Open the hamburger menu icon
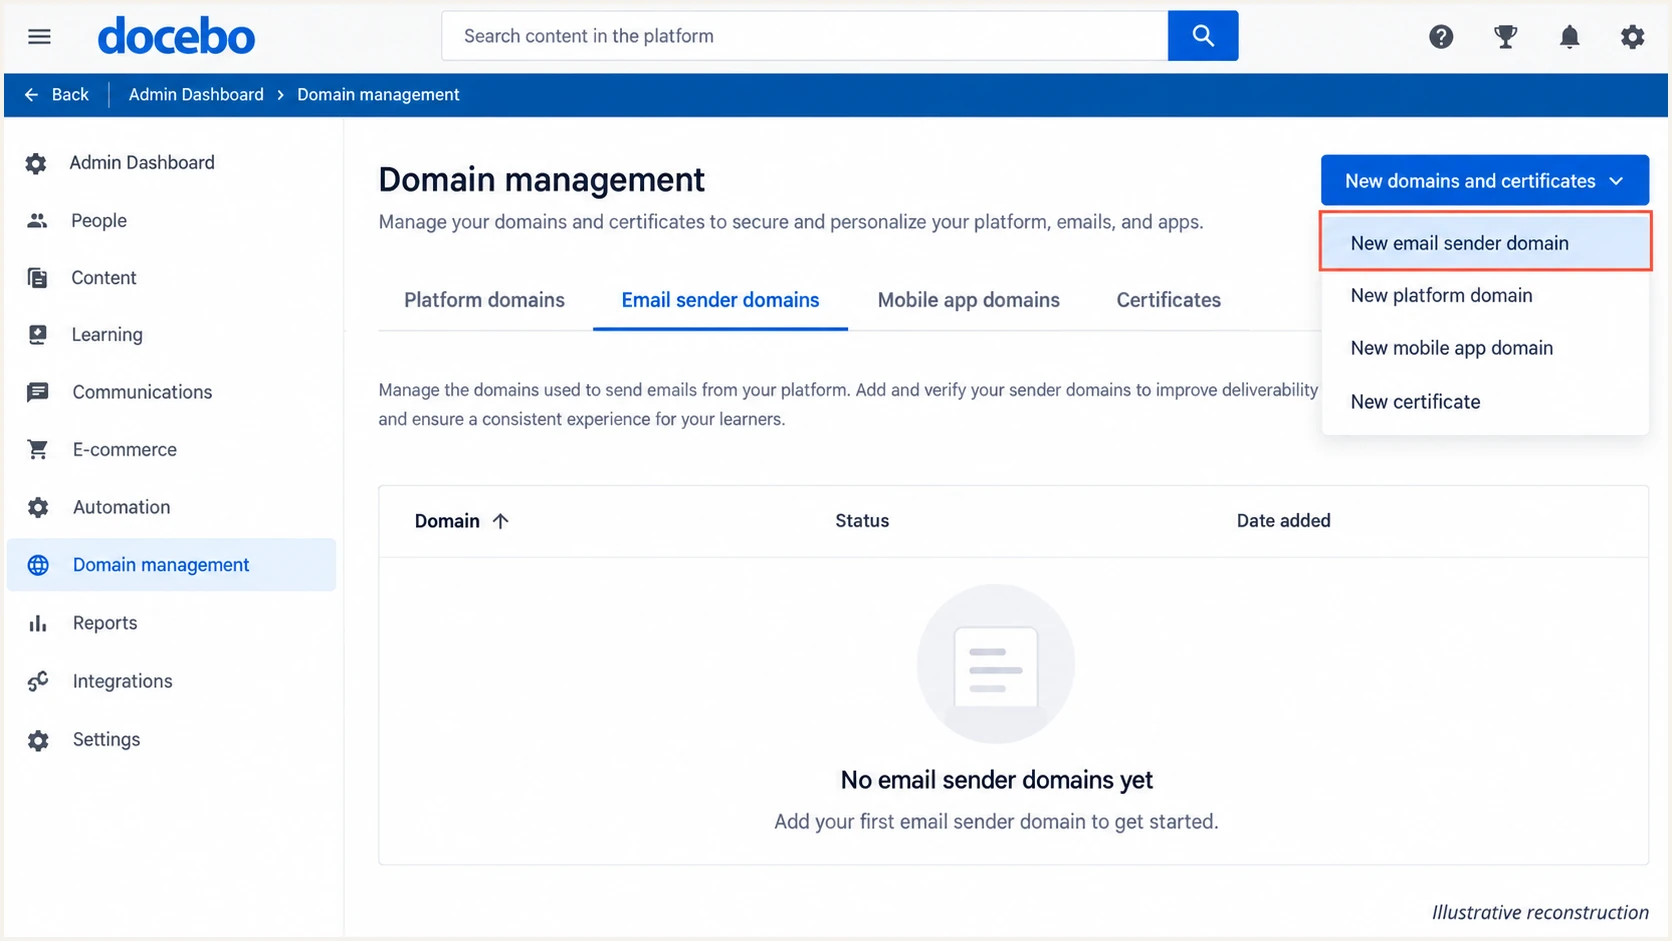This screenshot has width=1672, height=941. point(39,37)
